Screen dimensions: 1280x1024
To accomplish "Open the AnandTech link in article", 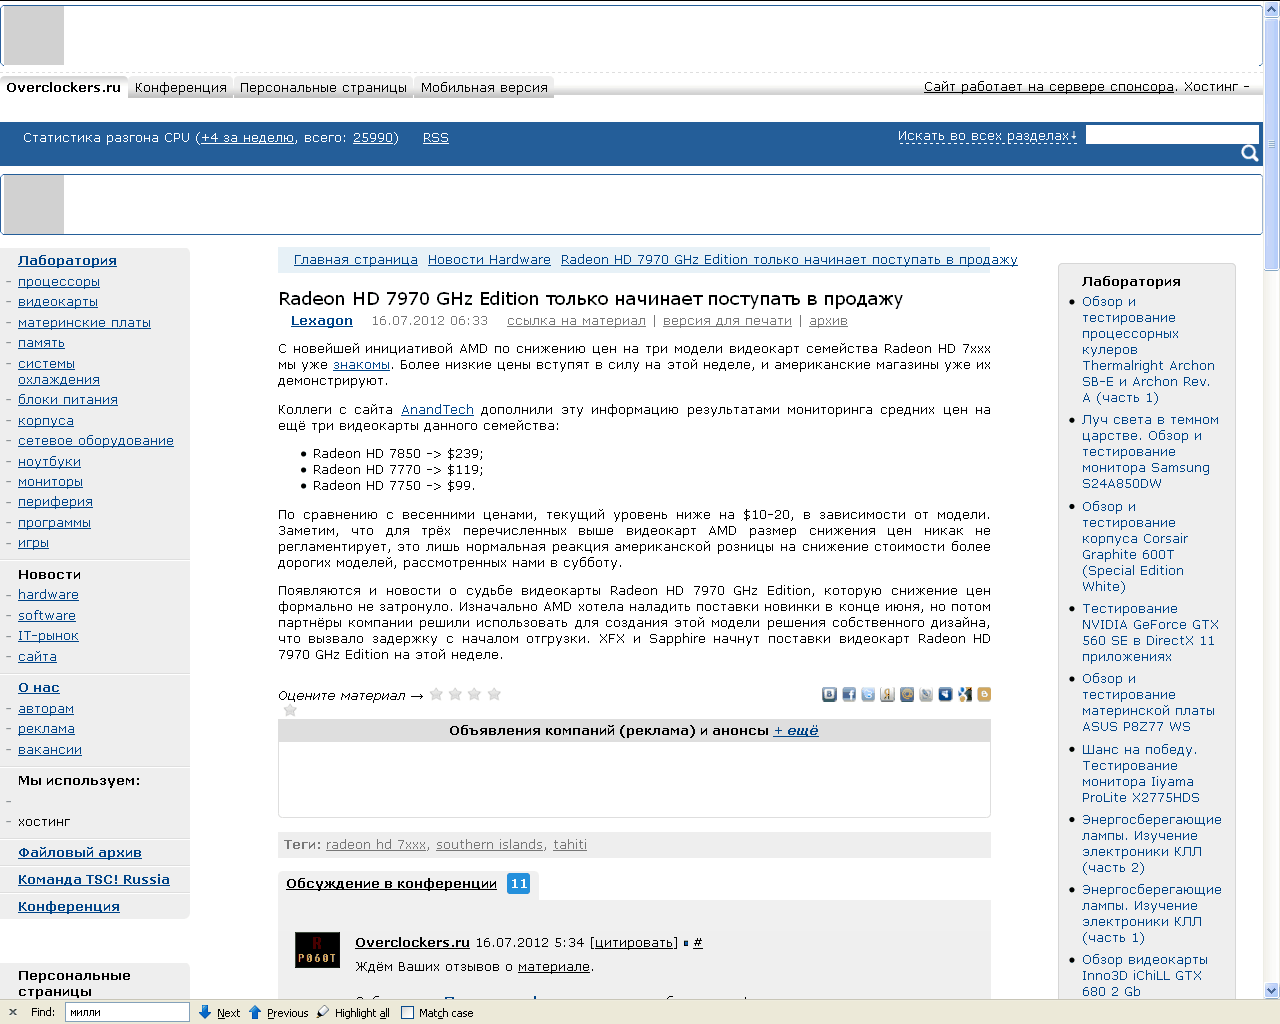I will tap(437, 410).
